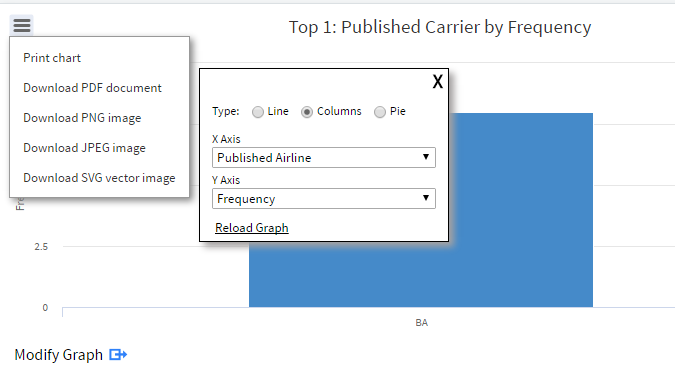Close the graph settings popup with X

point(437,81)
